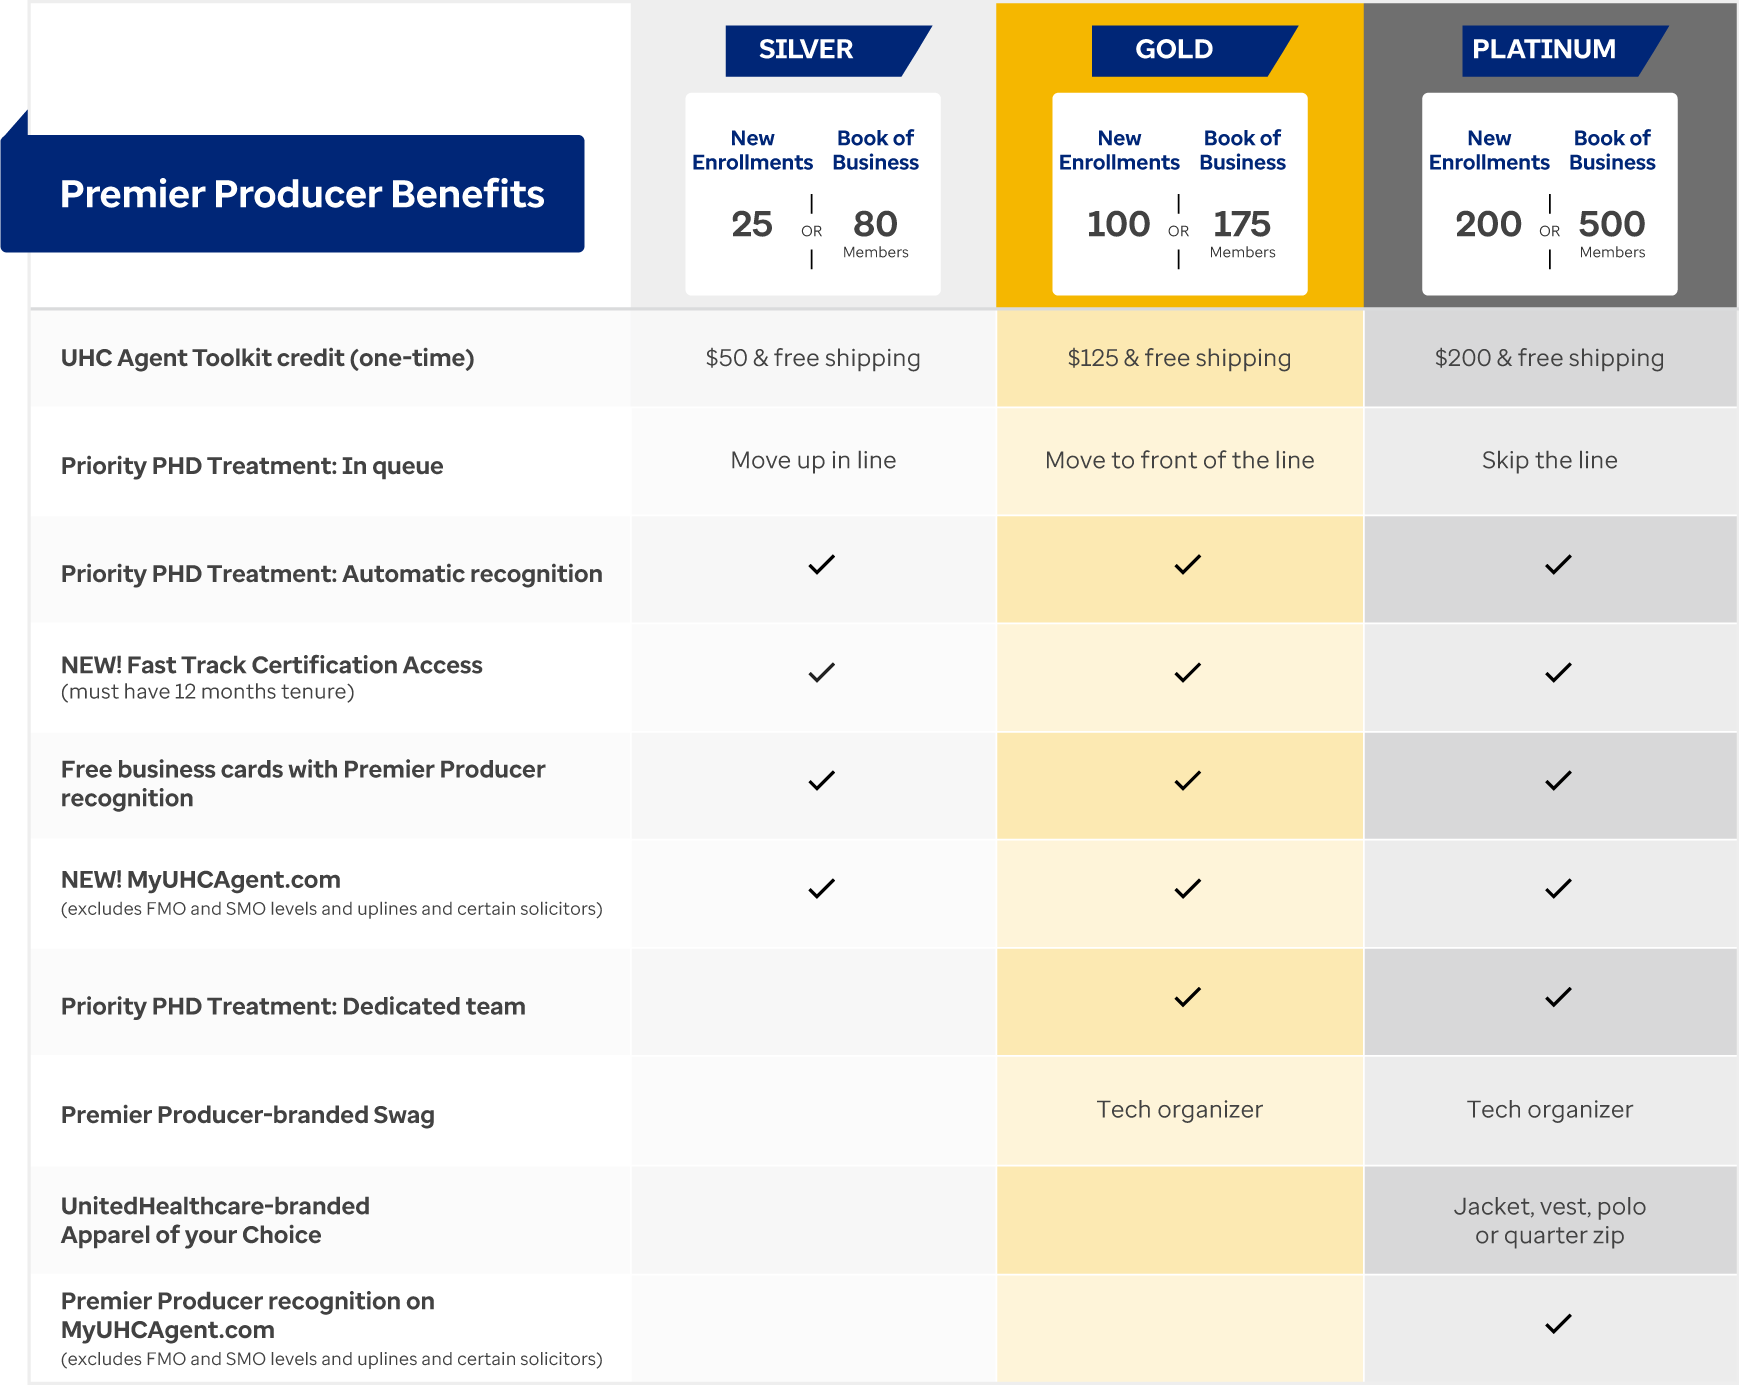Viewport: 1739px width, 1385px height.
Task: Click the Gold 100 new enrollments number
Action: [x=1119, y=224]
